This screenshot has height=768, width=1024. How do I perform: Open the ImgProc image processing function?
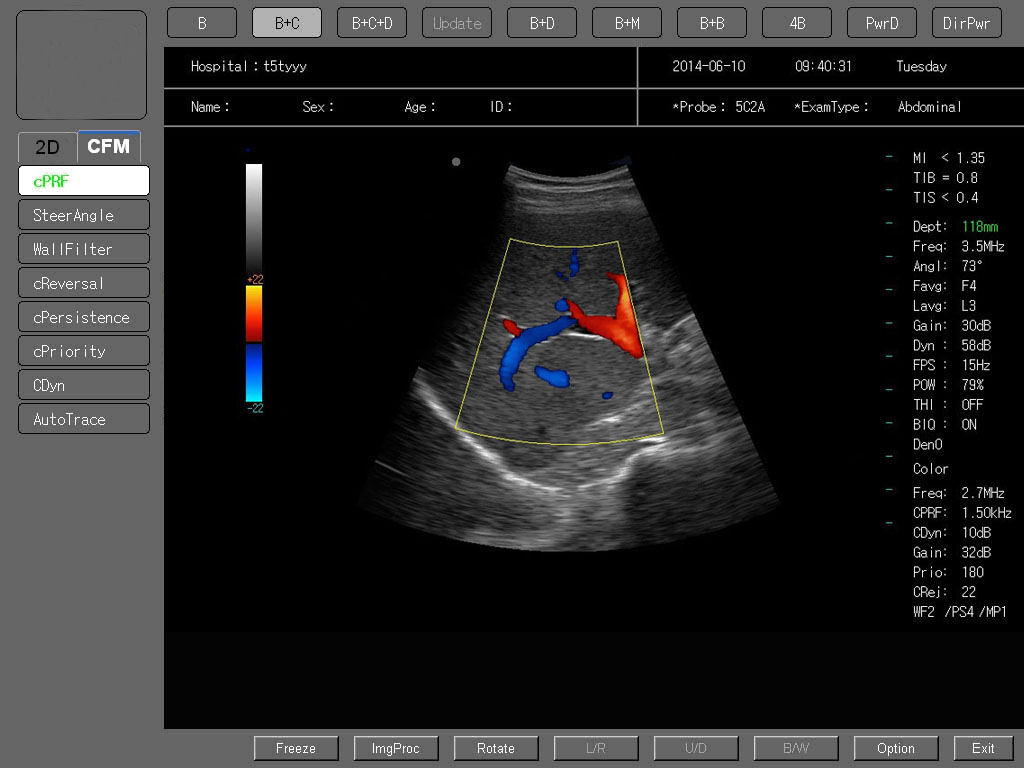point(396,747)
